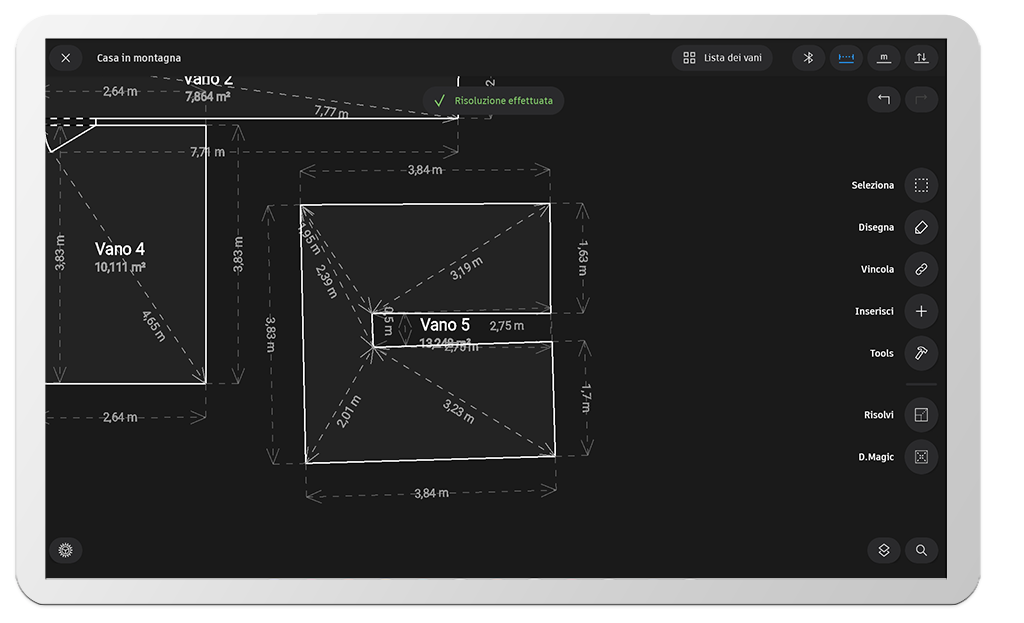The height and width of the screenshot is (623, 1024).
Task: Toggle the highlighted measurement ruler display
Action: point(846,57)
